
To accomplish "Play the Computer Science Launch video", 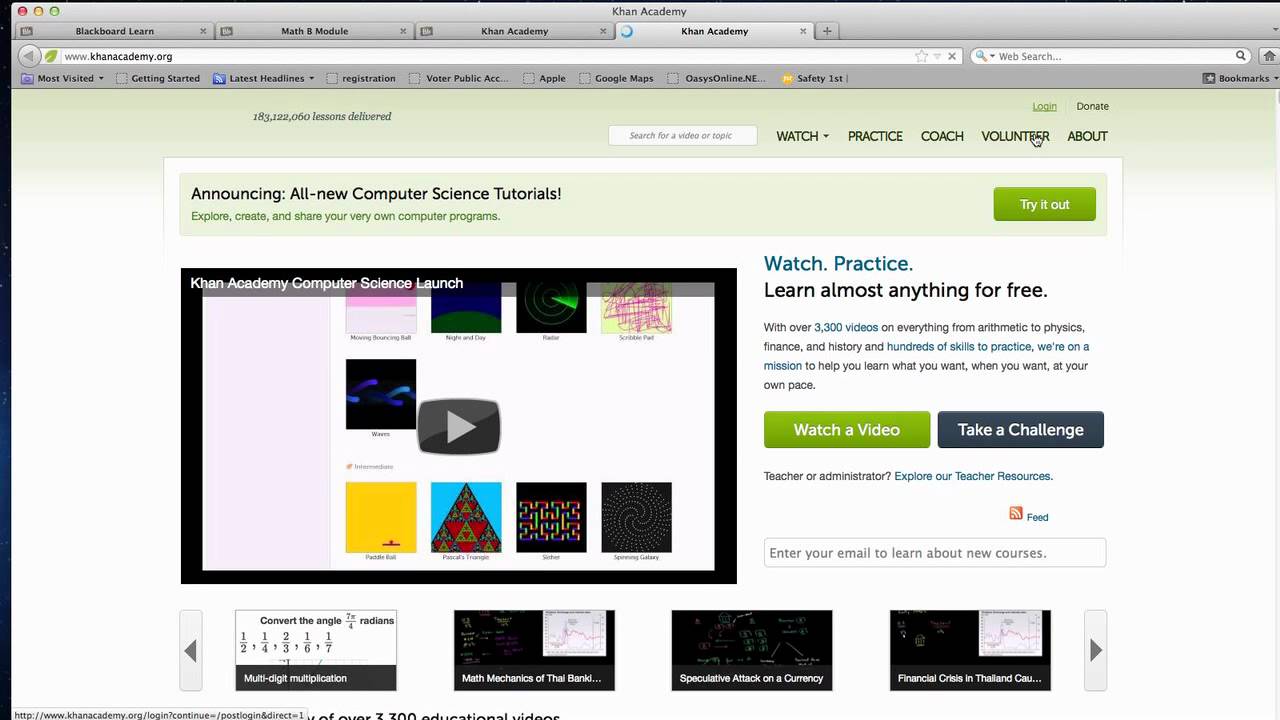I will (x=459, y=426).
